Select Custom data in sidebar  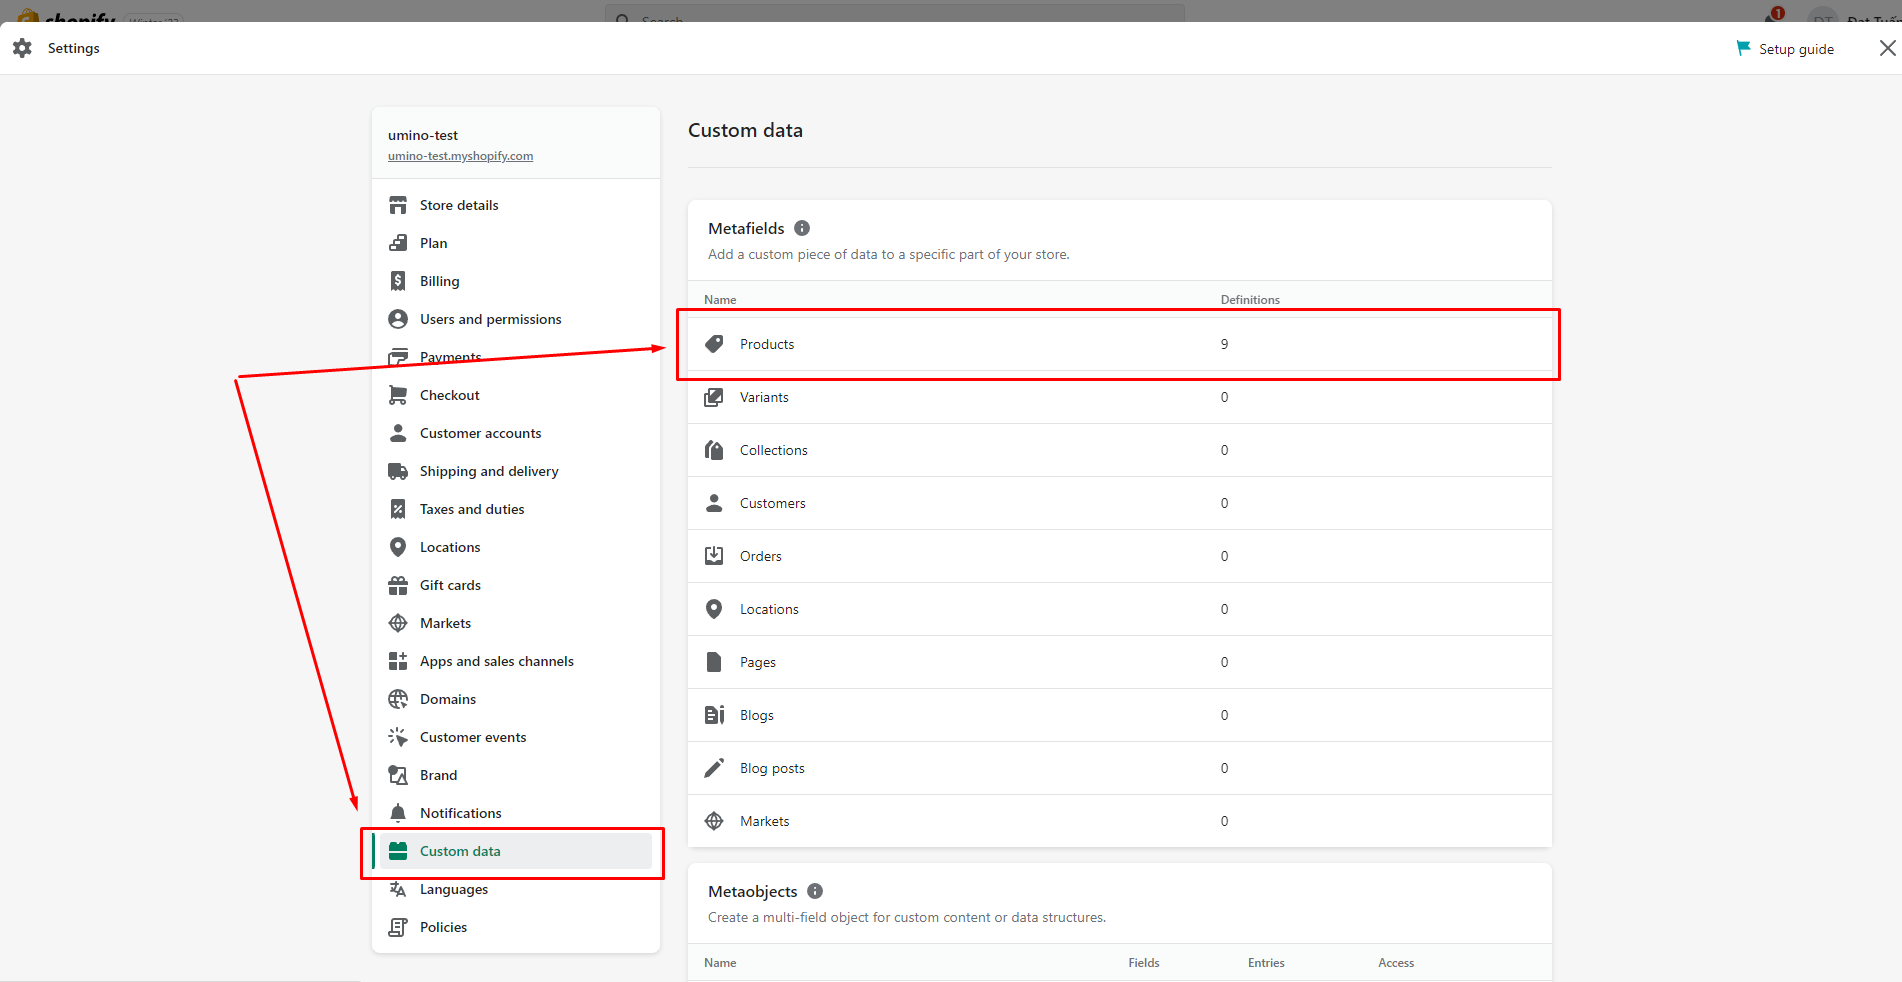coord(460,851)
